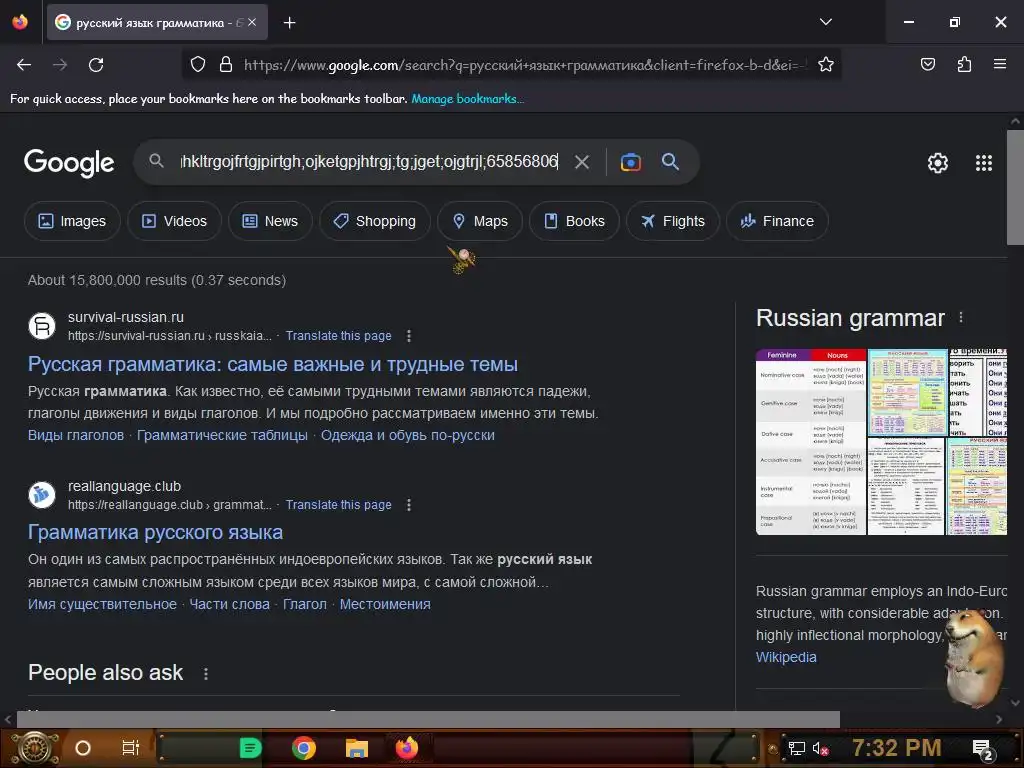Open the green notes app on taskbar
This screenshot has width=1024, height=768.
click(250, 748)
